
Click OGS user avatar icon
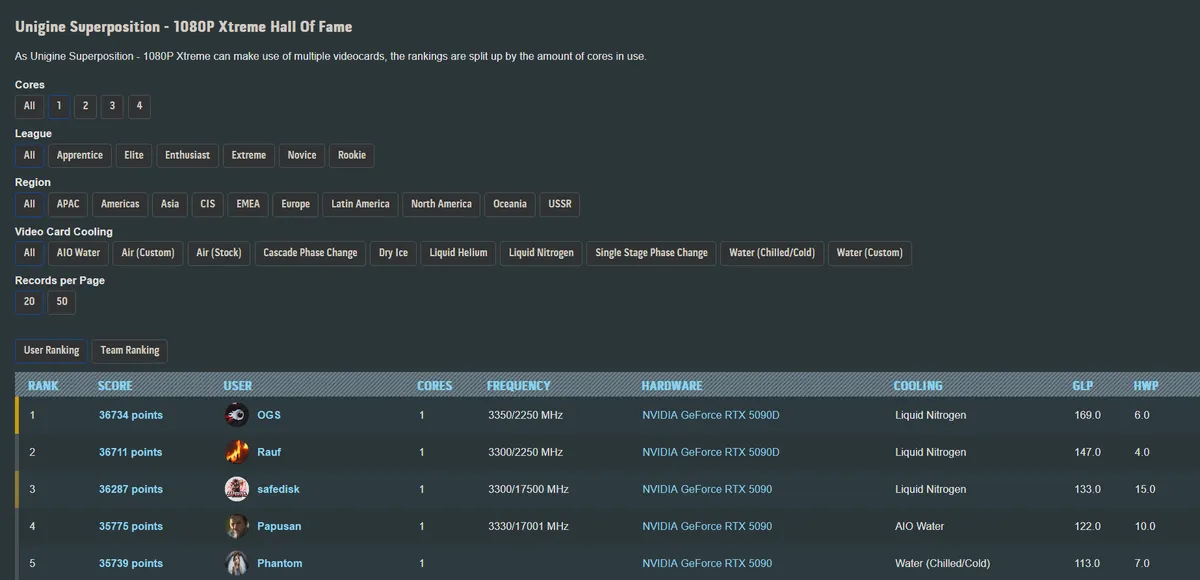pyautogui.click(x=236, y=415)
